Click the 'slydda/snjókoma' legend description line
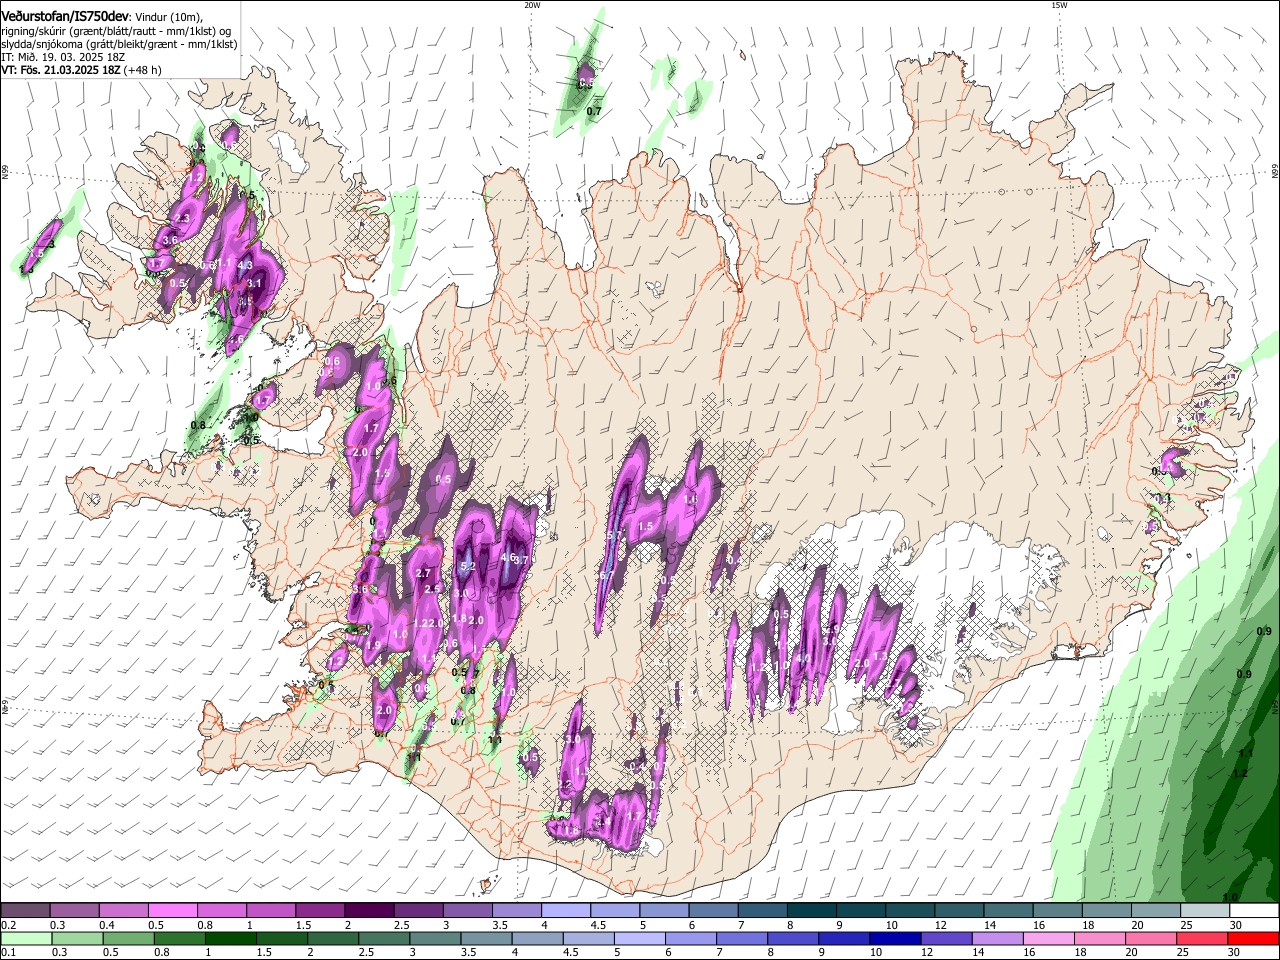 pyautogui.click(x=119, y=44)
